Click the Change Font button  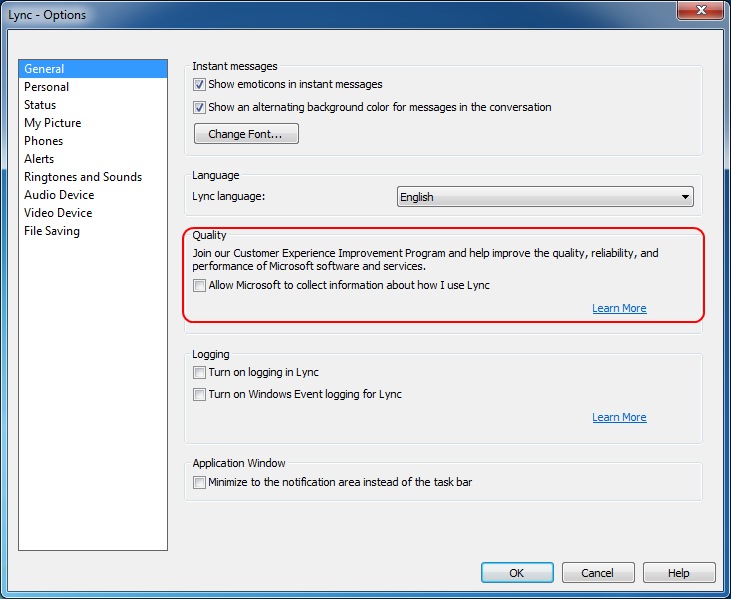[246, 134]
